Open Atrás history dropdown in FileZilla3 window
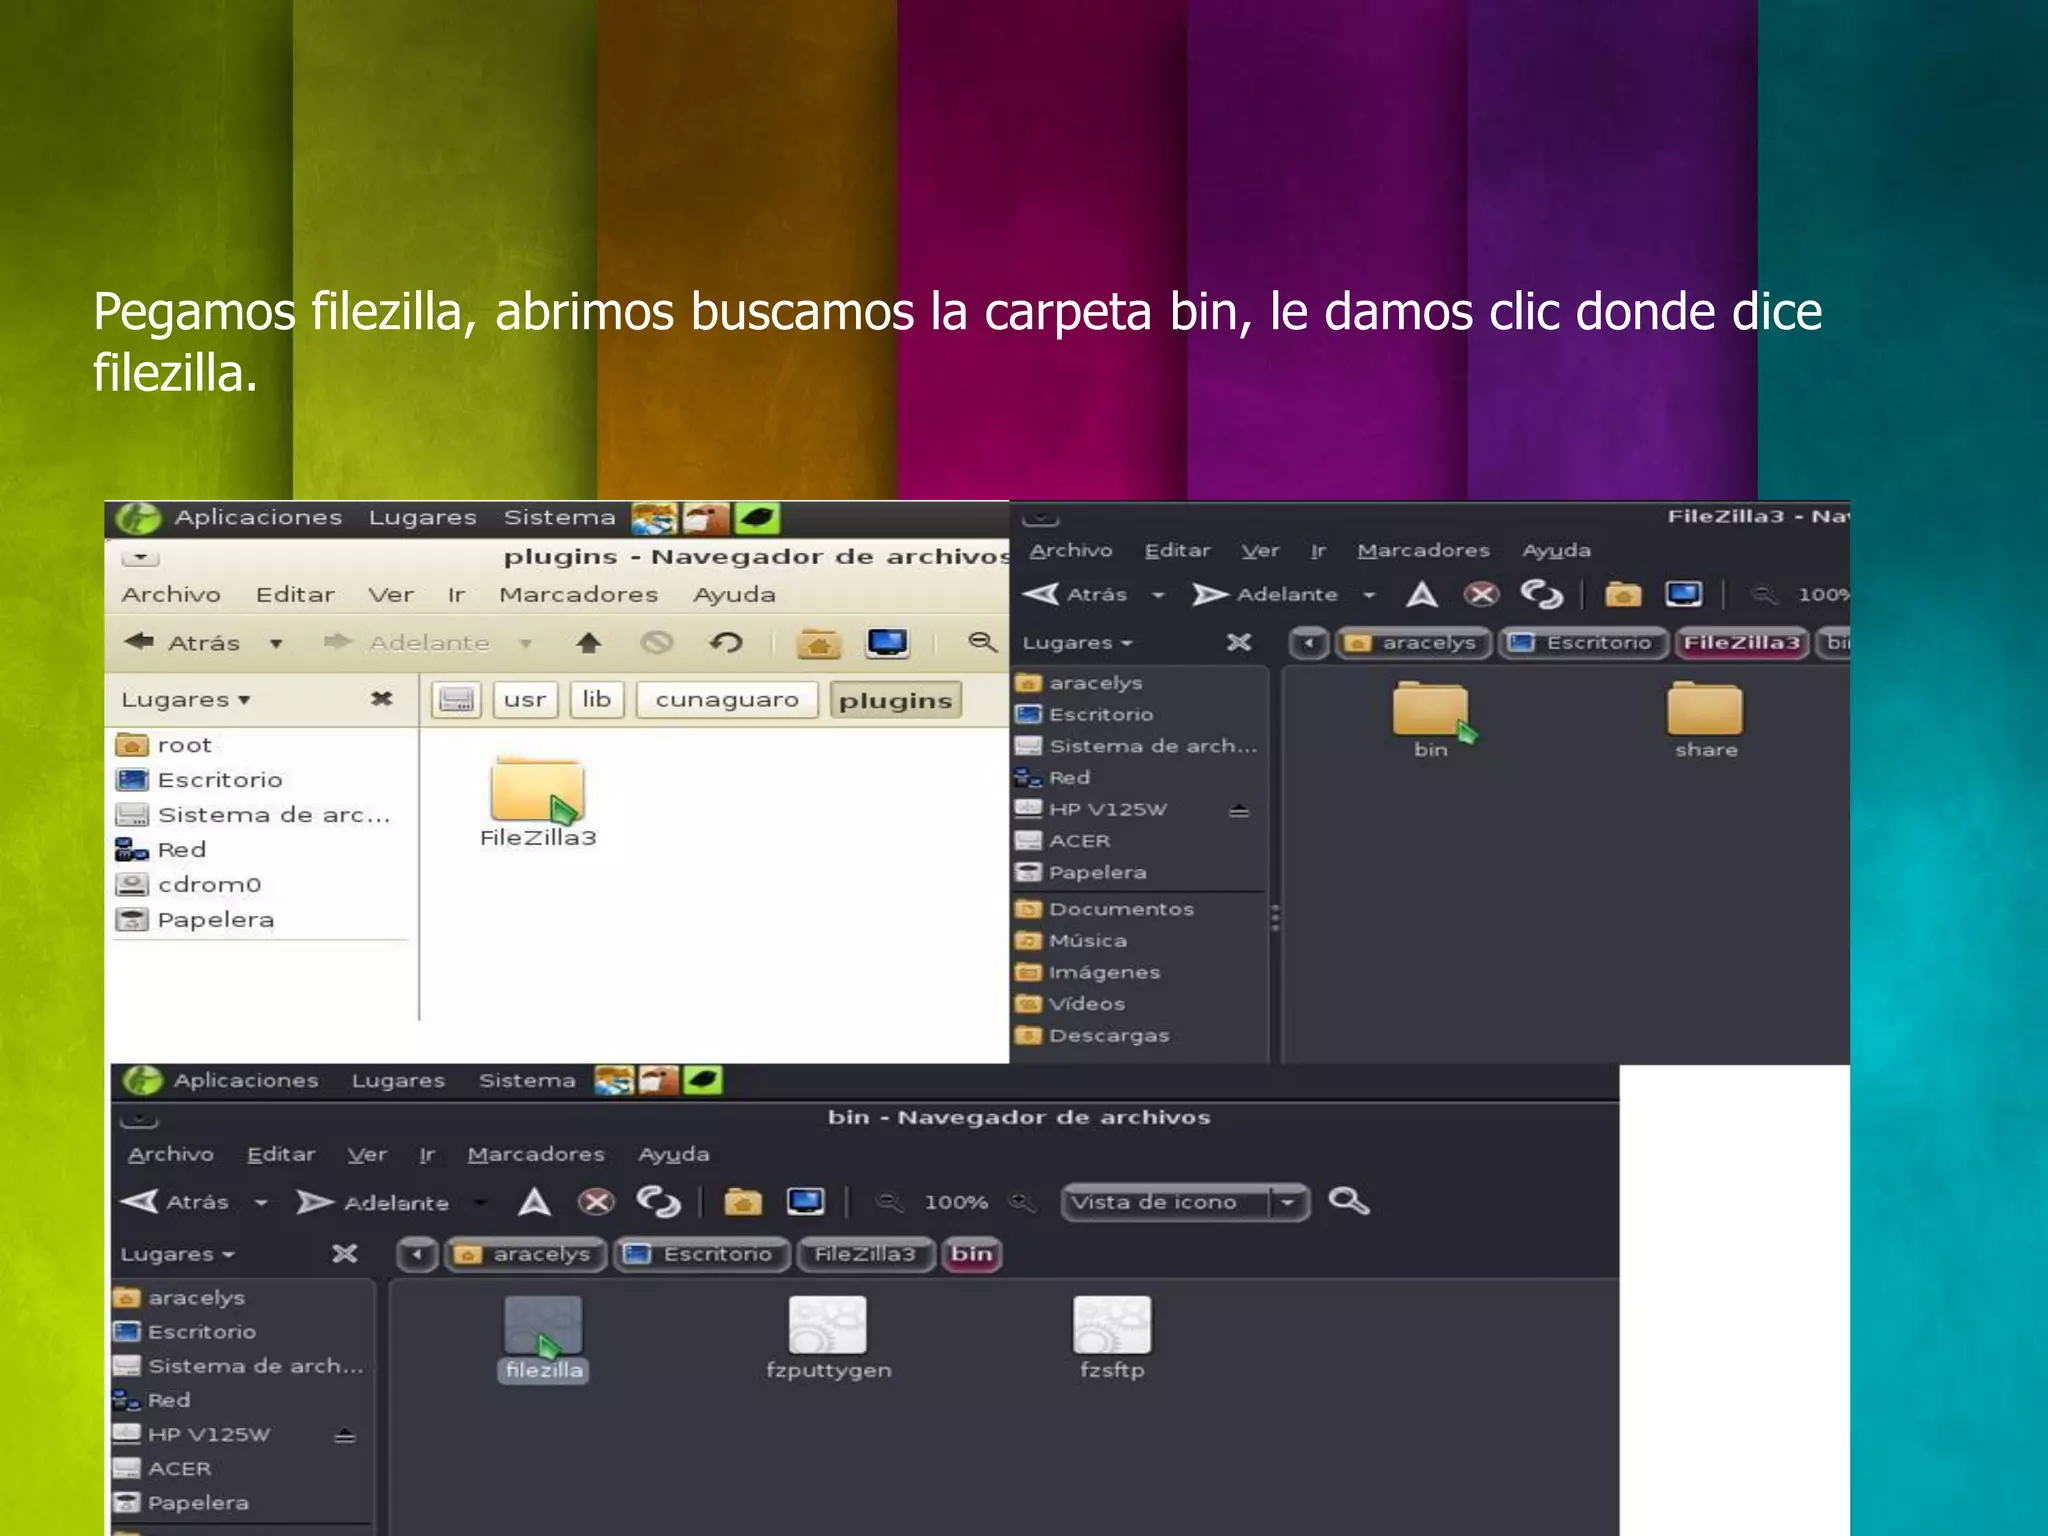Viewport: 2048px width, 1536px height. [1158, 596]
